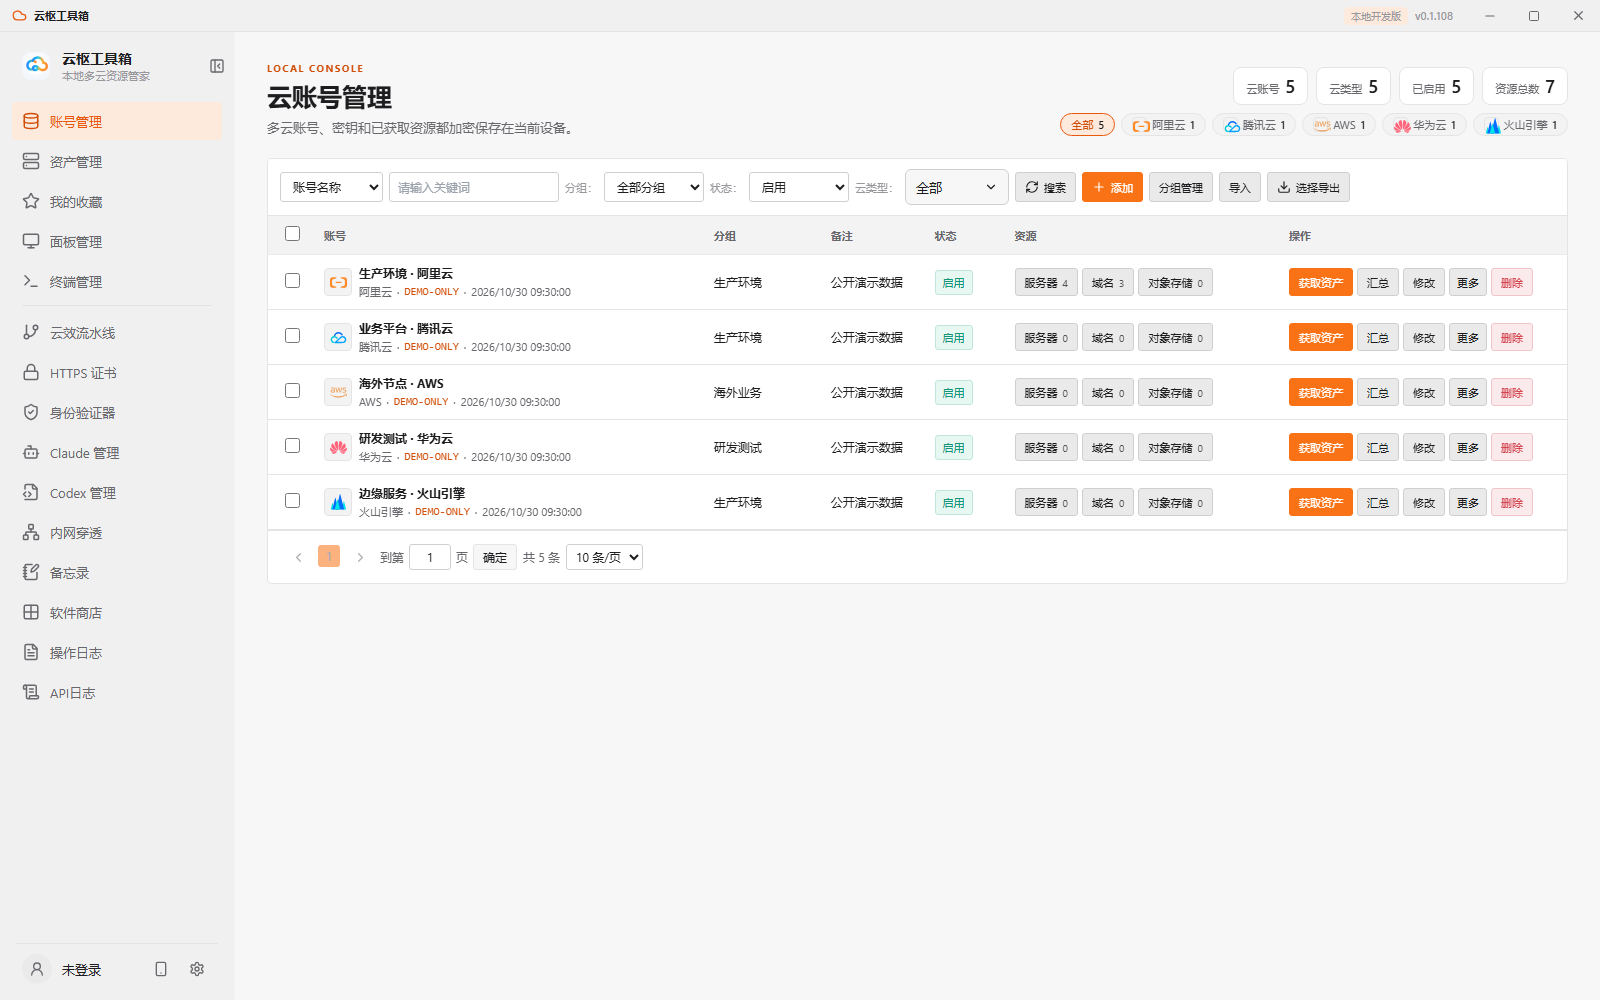Viewport: 1600px width, 1000px height.
Task: Click the shield icon for 身份验证器
Action: pos(31,412)
